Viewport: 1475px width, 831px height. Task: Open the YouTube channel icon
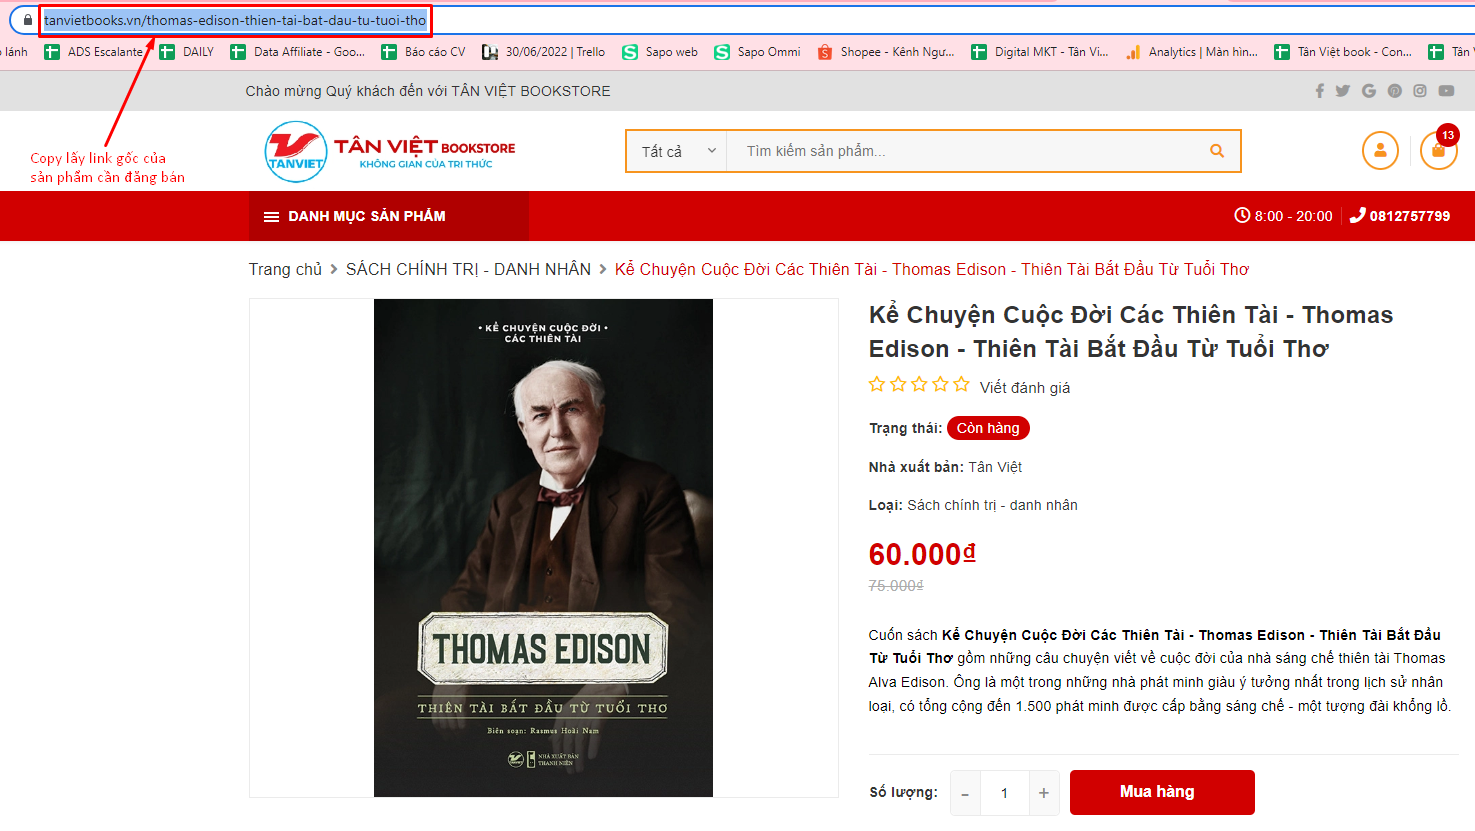(x=1446, y=91)
